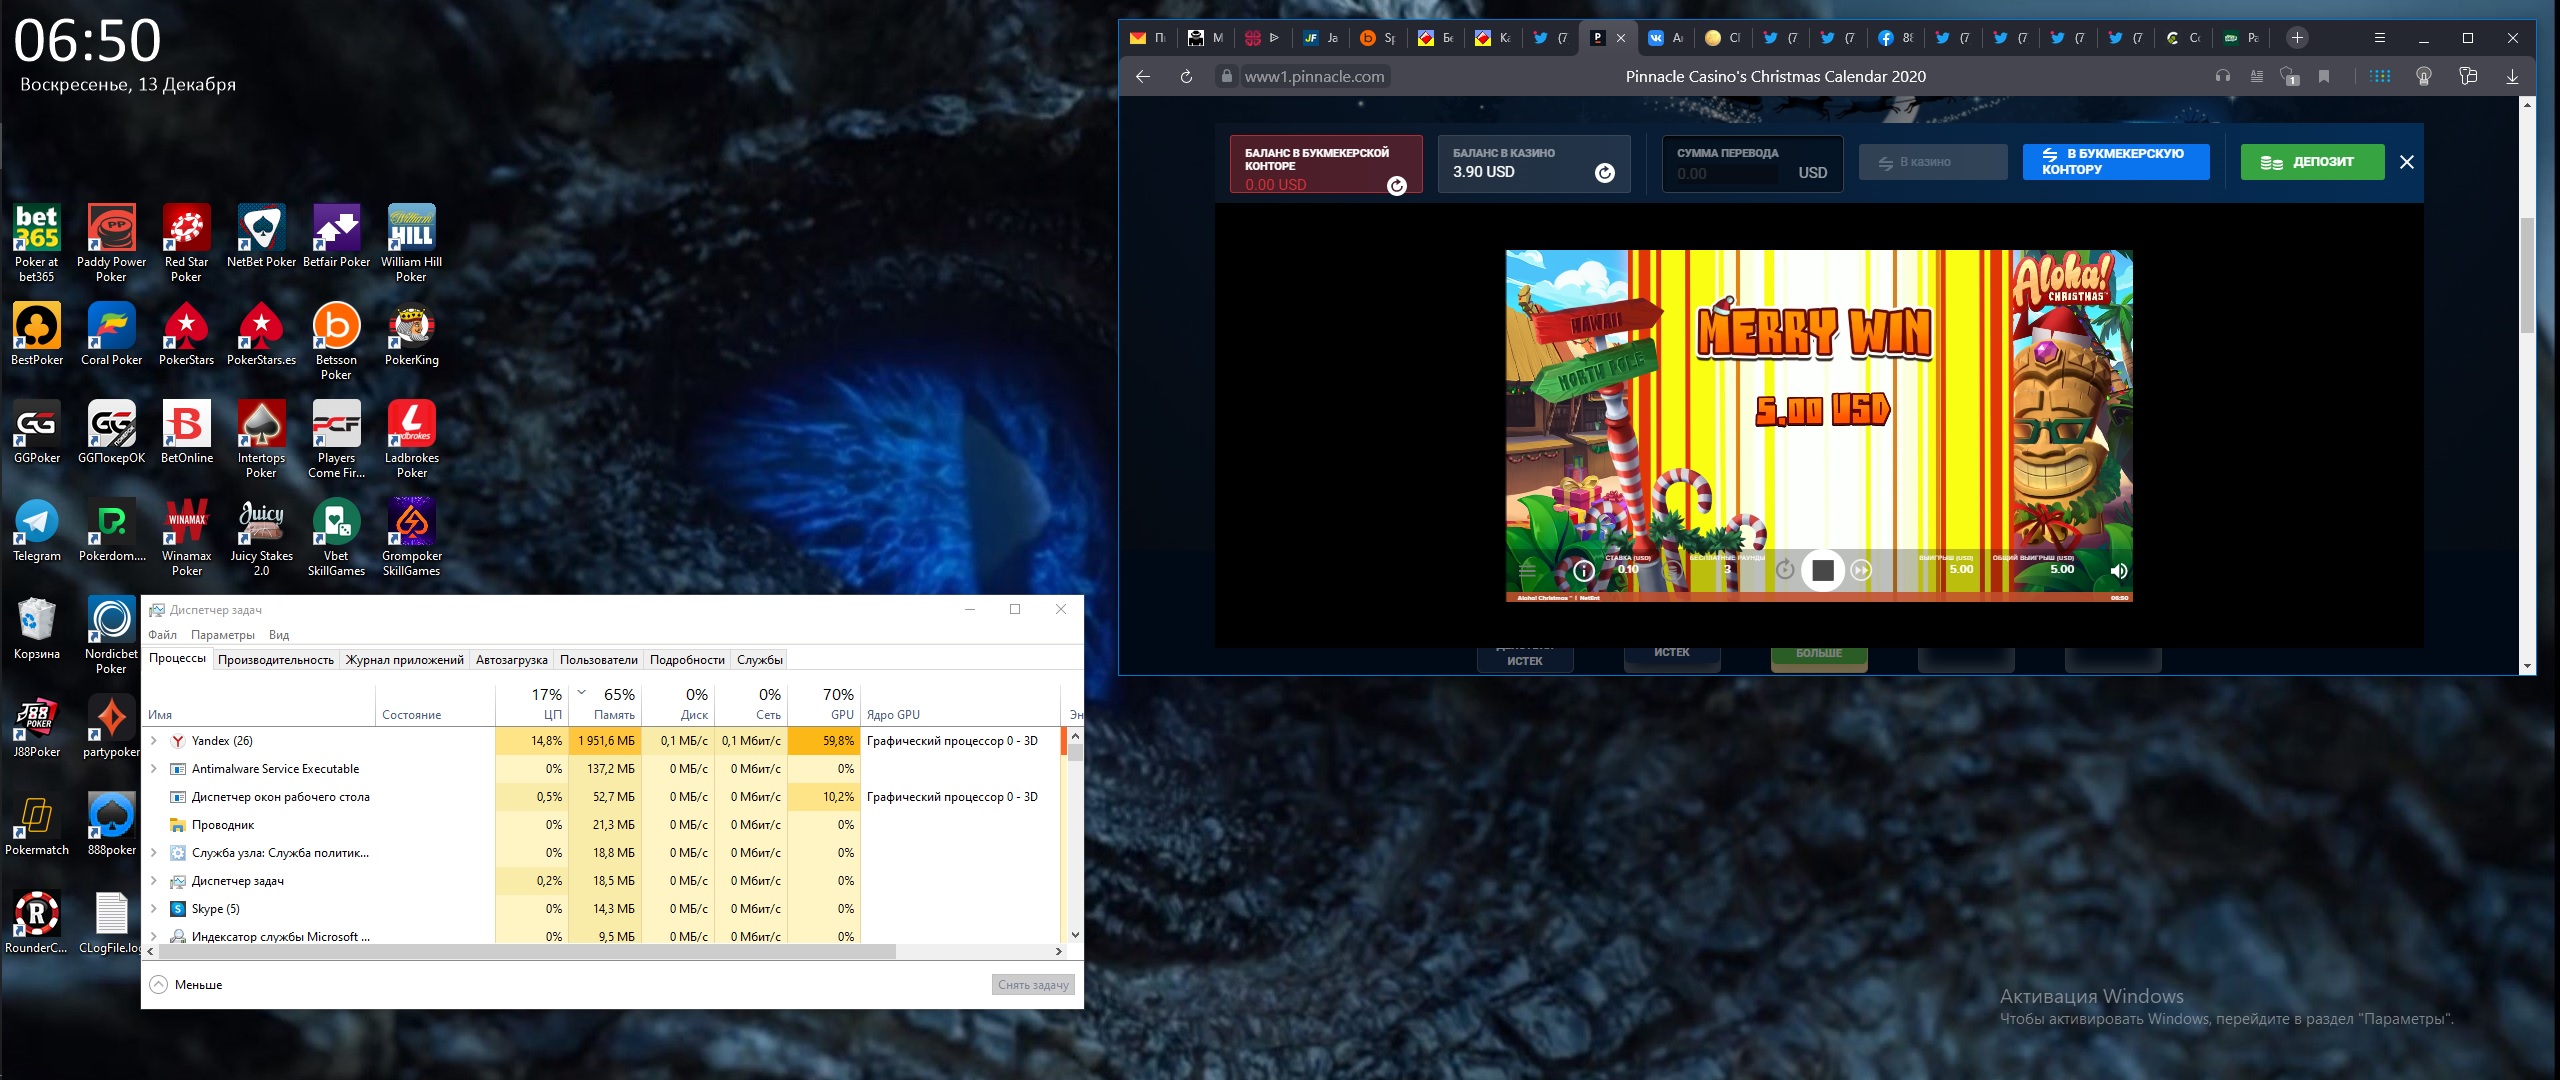Open the Telegram desktop shortcut

tap(37, 531)
